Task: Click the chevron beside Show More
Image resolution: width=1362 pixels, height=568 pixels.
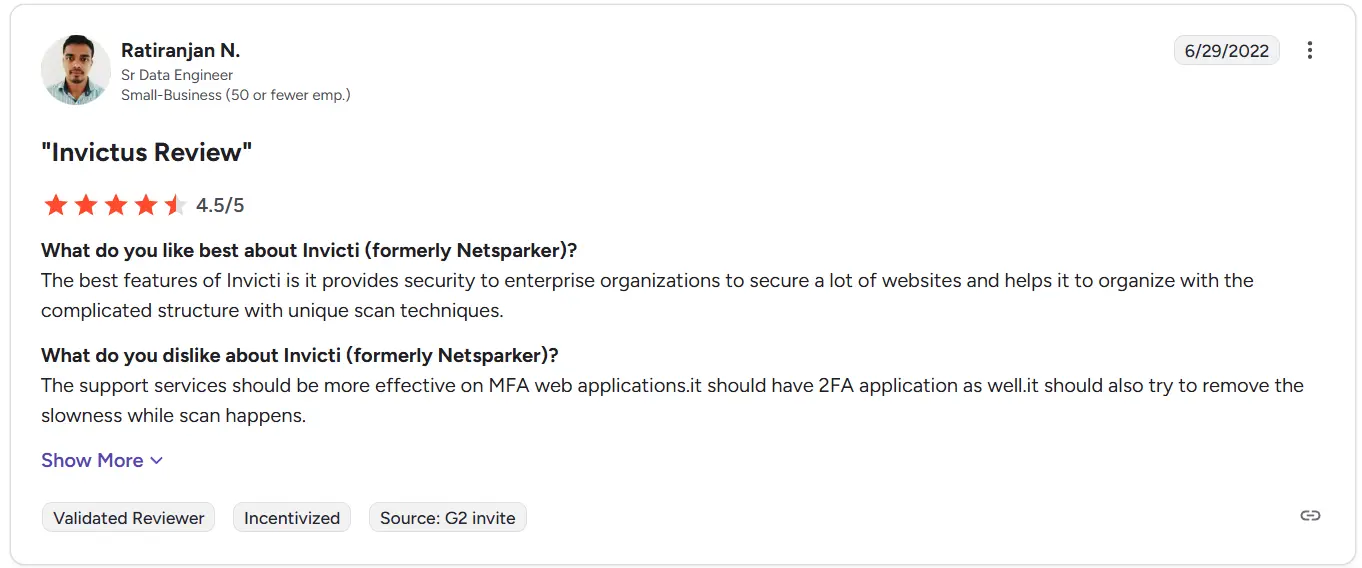Action: [x=156, y=461]
